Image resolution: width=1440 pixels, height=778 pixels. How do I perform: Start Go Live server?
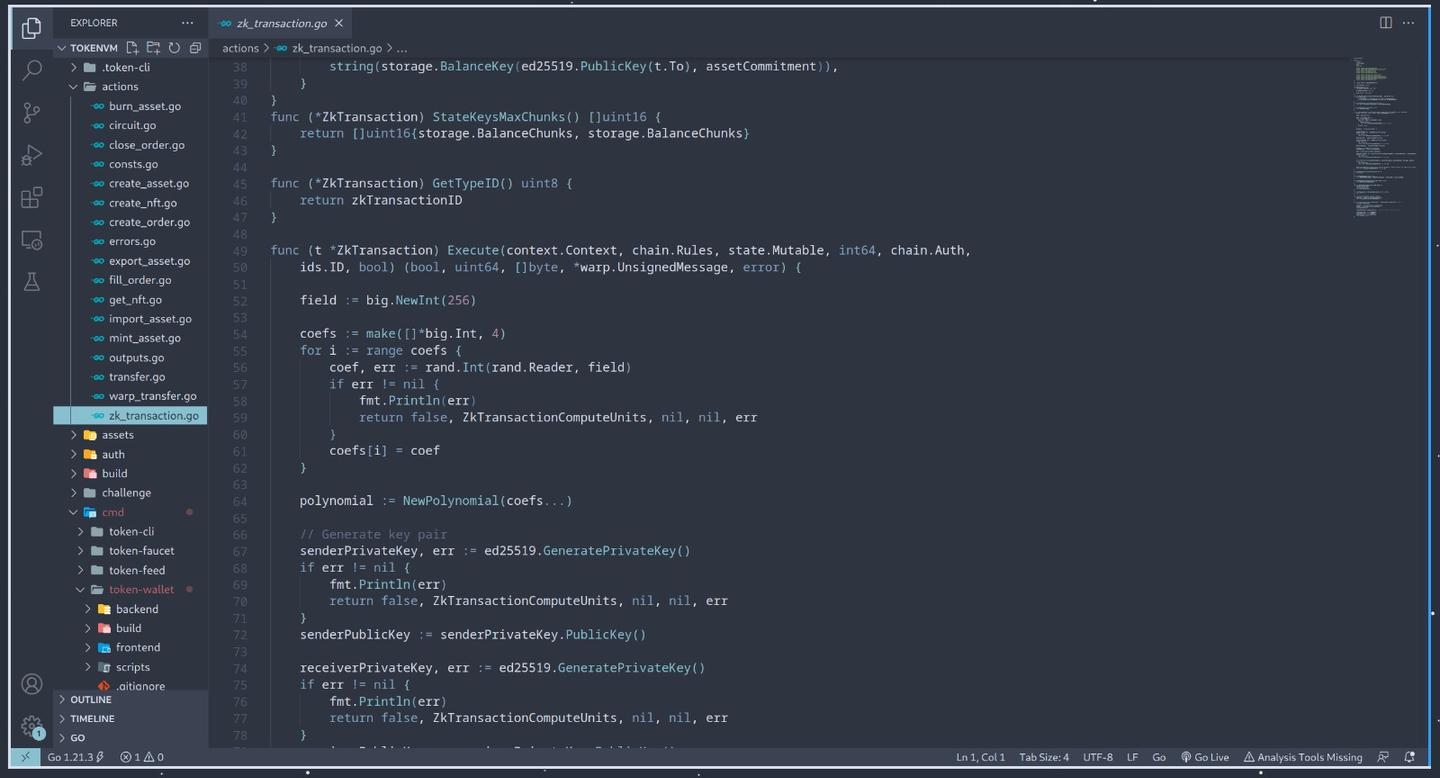tap(1205, 757)
